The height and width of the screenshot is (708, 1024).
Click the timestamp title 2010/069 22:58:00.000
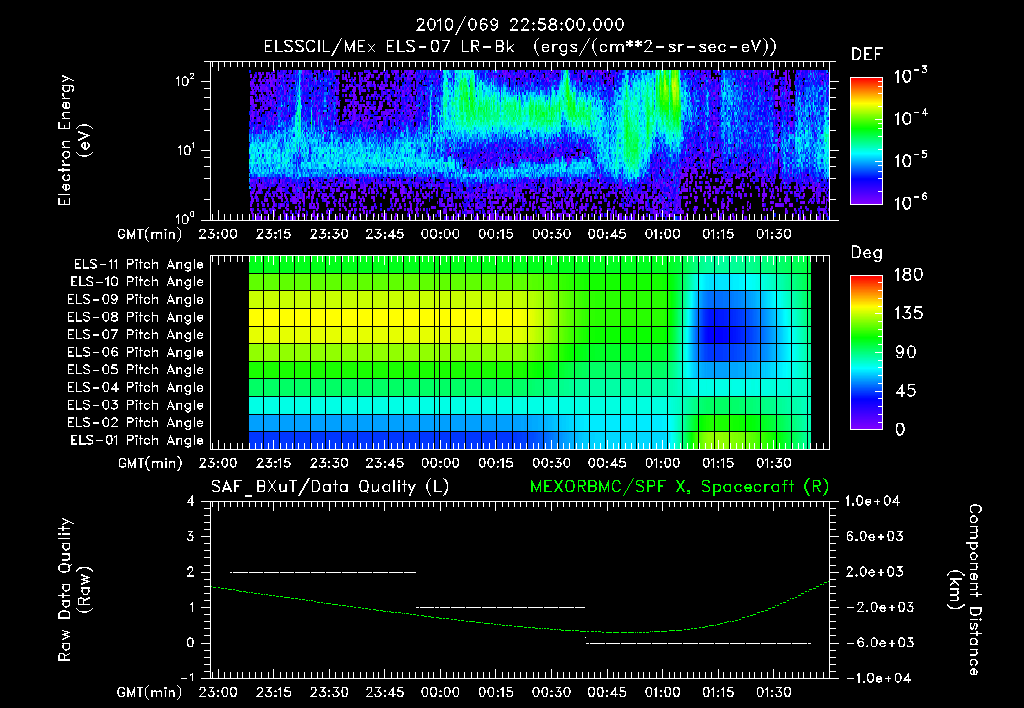click(x=520, y=25)
